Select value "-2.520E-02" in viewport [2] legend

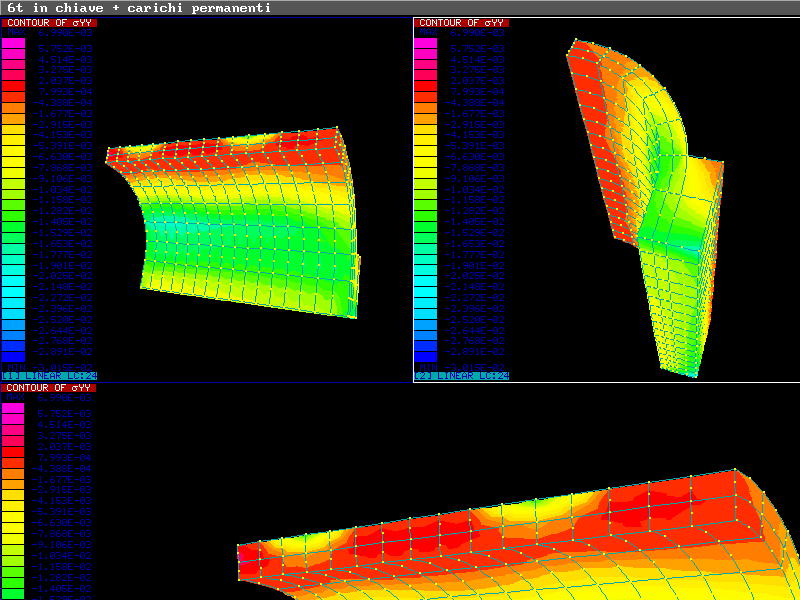click(474, 319)
